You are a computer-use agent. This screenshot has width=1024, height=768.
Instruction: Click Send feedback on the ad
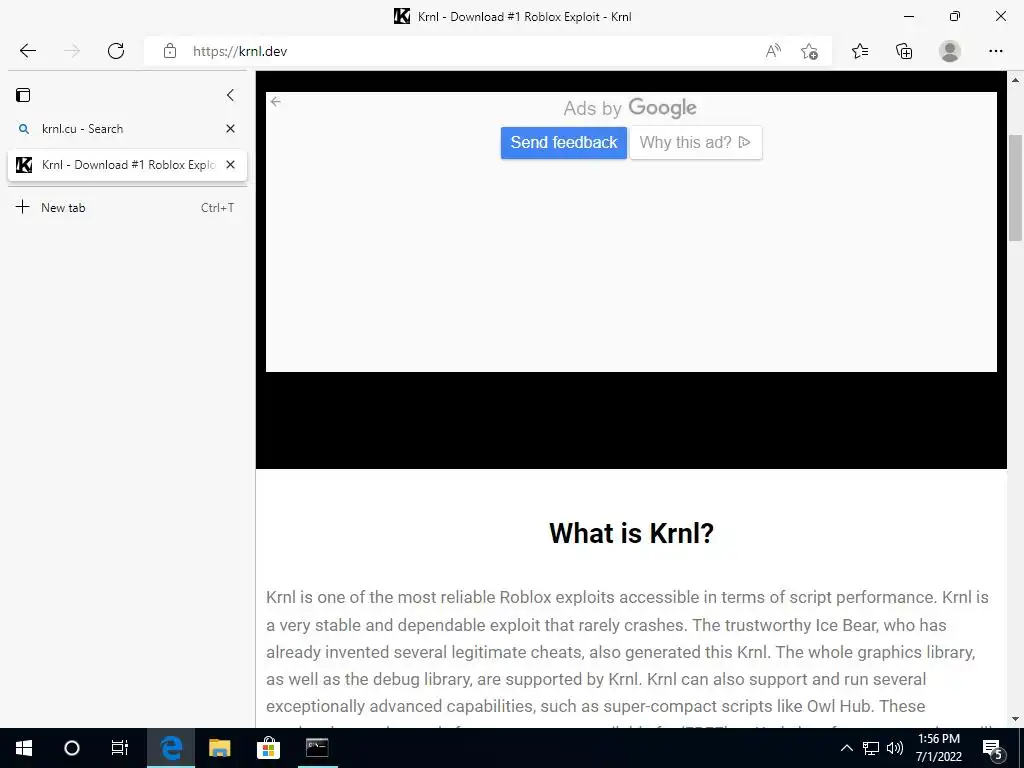564,142
